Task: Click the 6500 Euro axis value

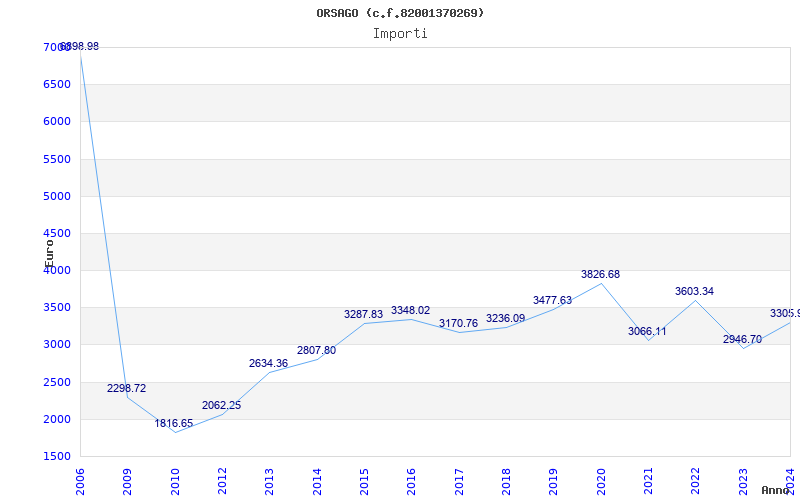Action: pos(57,85)
